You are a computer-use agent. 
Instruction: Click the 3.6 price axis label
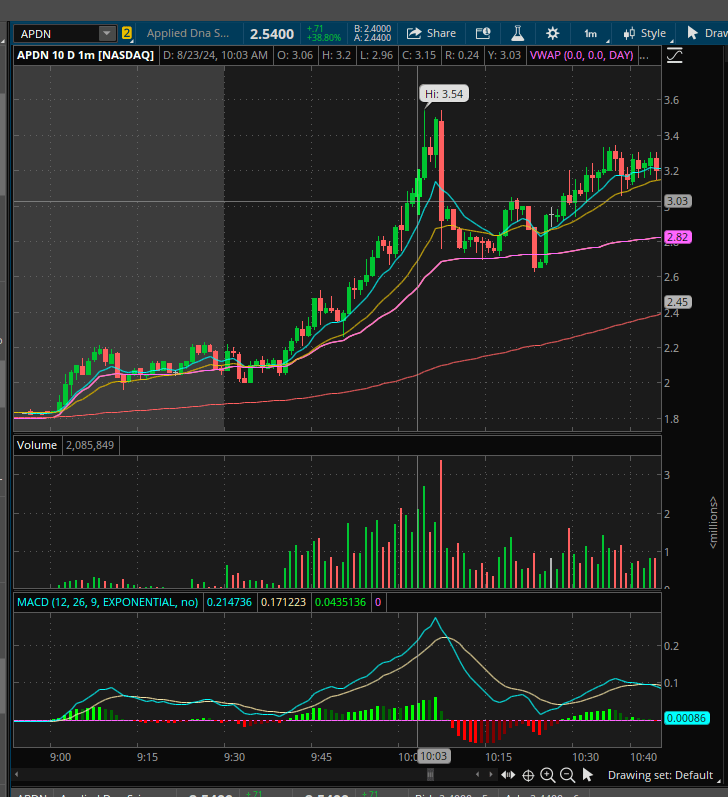click(672, 100)
